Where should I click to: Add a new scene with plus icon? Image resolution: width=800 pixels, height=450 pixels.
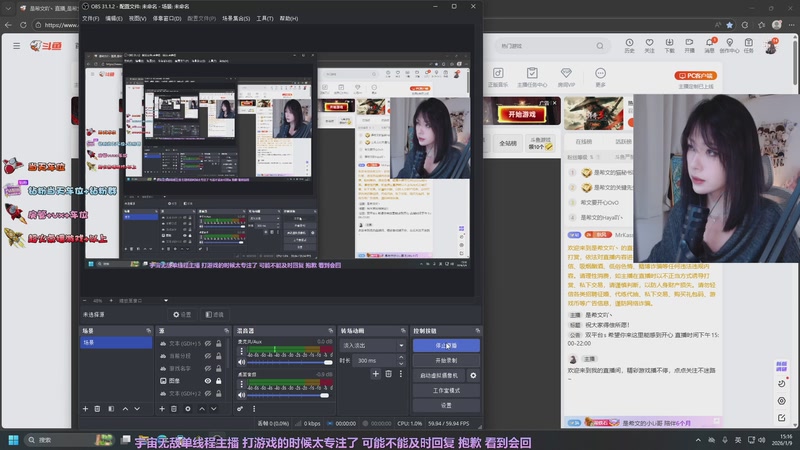85,409
